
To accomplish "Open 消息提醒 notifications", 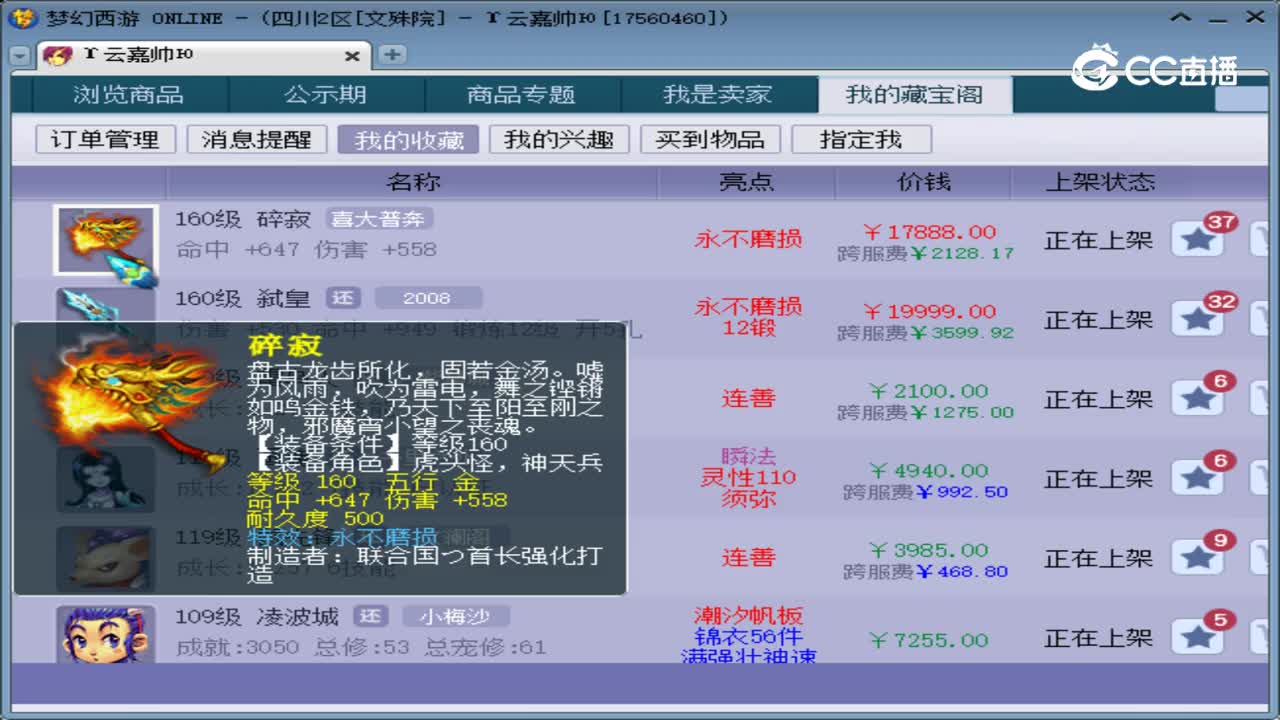I will pos(257,139).
